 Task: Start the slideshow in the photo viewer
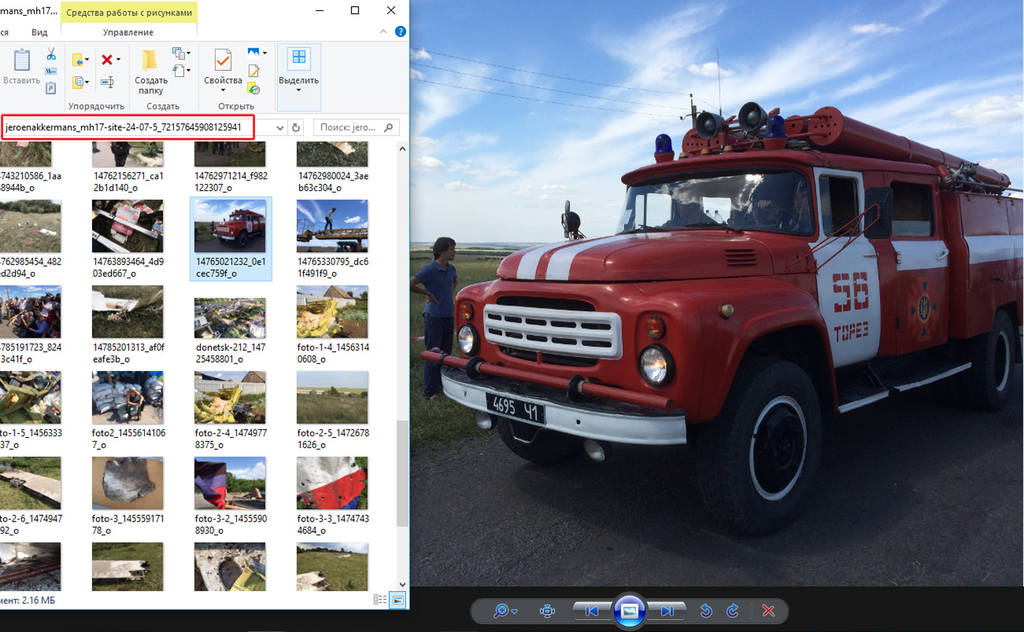630,611
